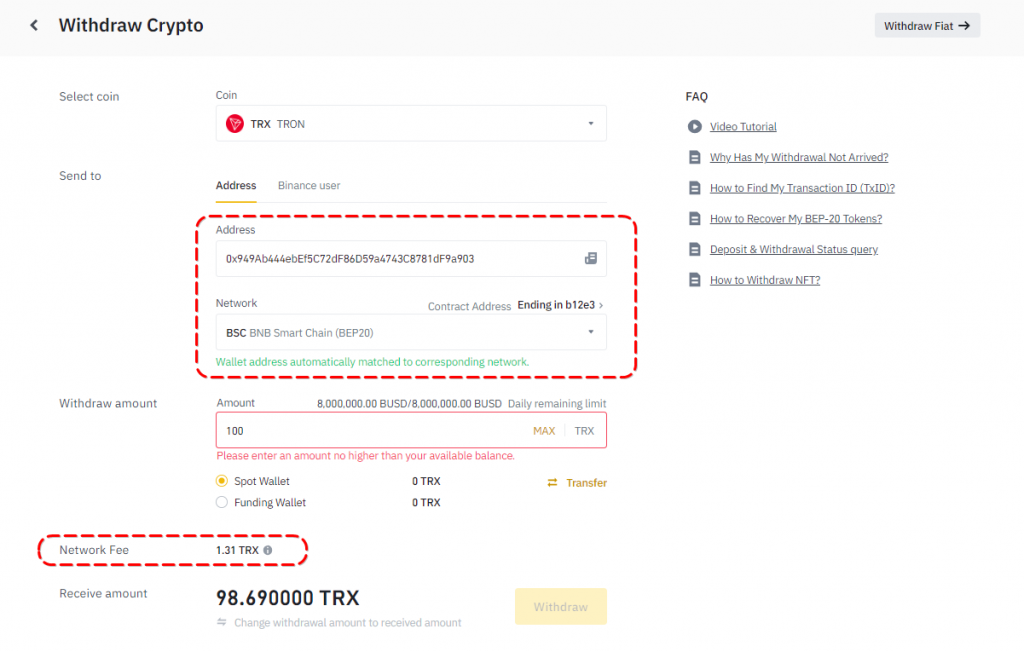
Task: Switch to the Binance user tab
Action: (309, 185)
